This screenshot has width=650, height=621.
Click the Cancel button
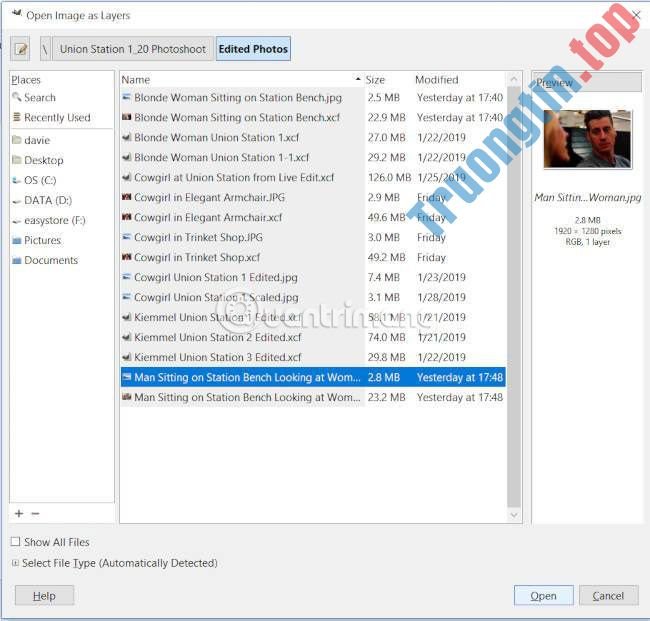point(608,596)
